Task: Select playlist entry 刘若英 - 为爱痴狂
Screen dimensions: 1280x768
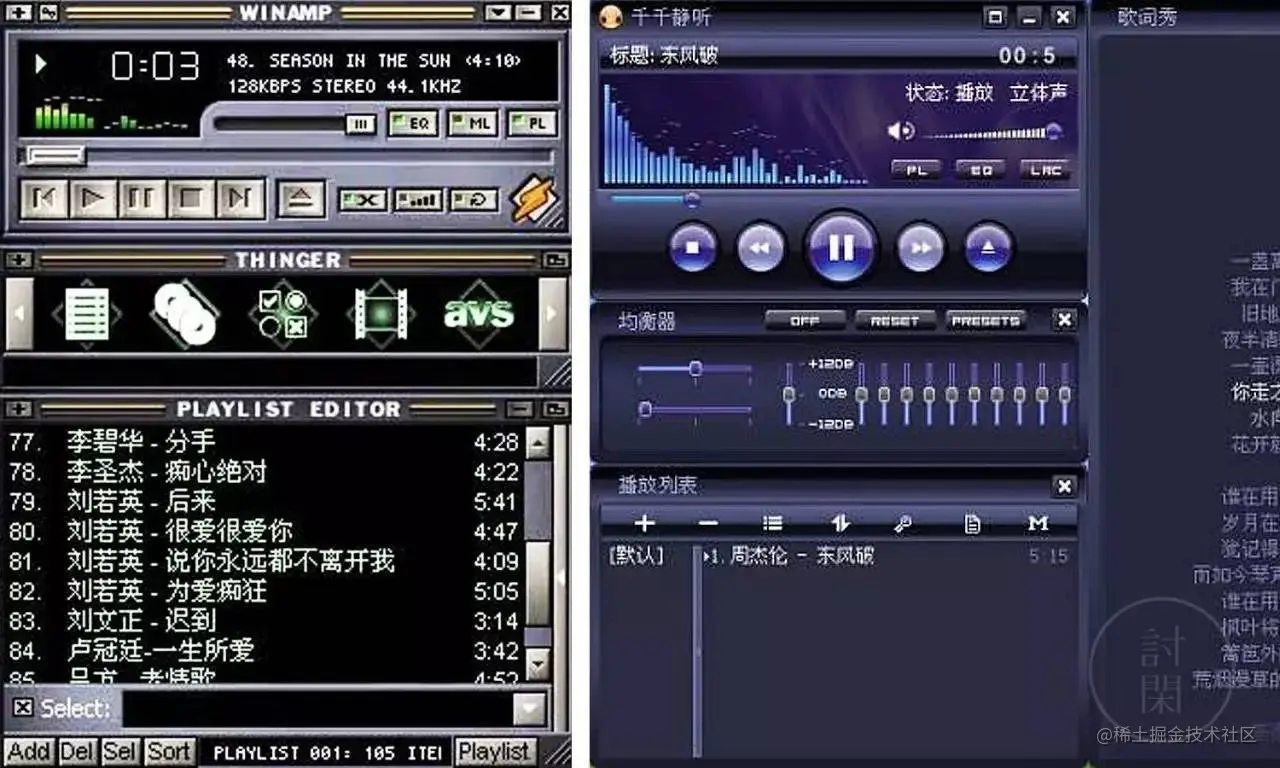Action: tap(263, 591)
